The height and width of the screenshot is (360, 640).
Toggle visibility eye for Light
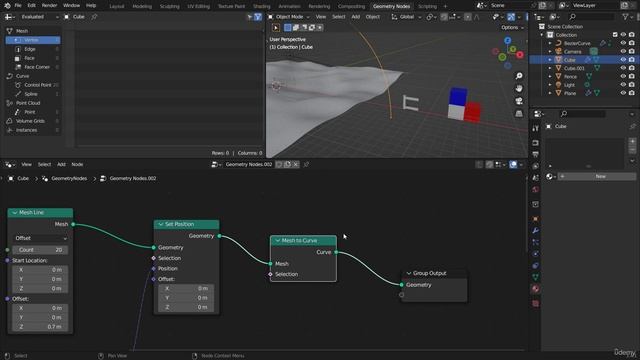coord(623,85)
